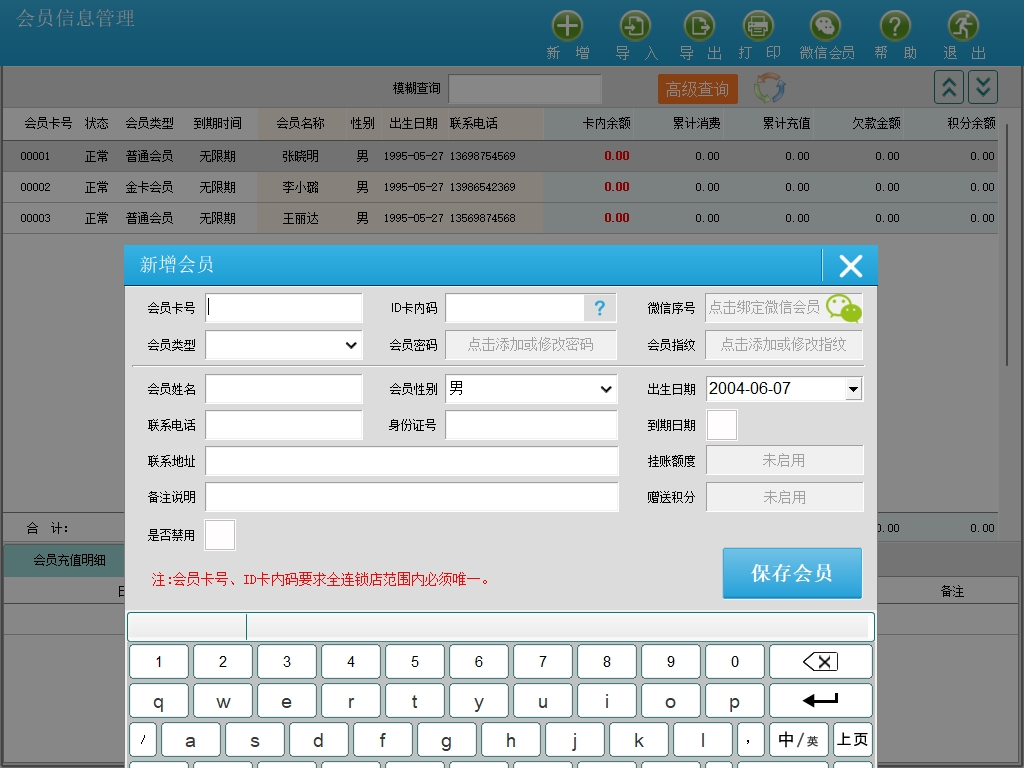
Task: Open the 帮助 help icon
Action: [895, 26]
